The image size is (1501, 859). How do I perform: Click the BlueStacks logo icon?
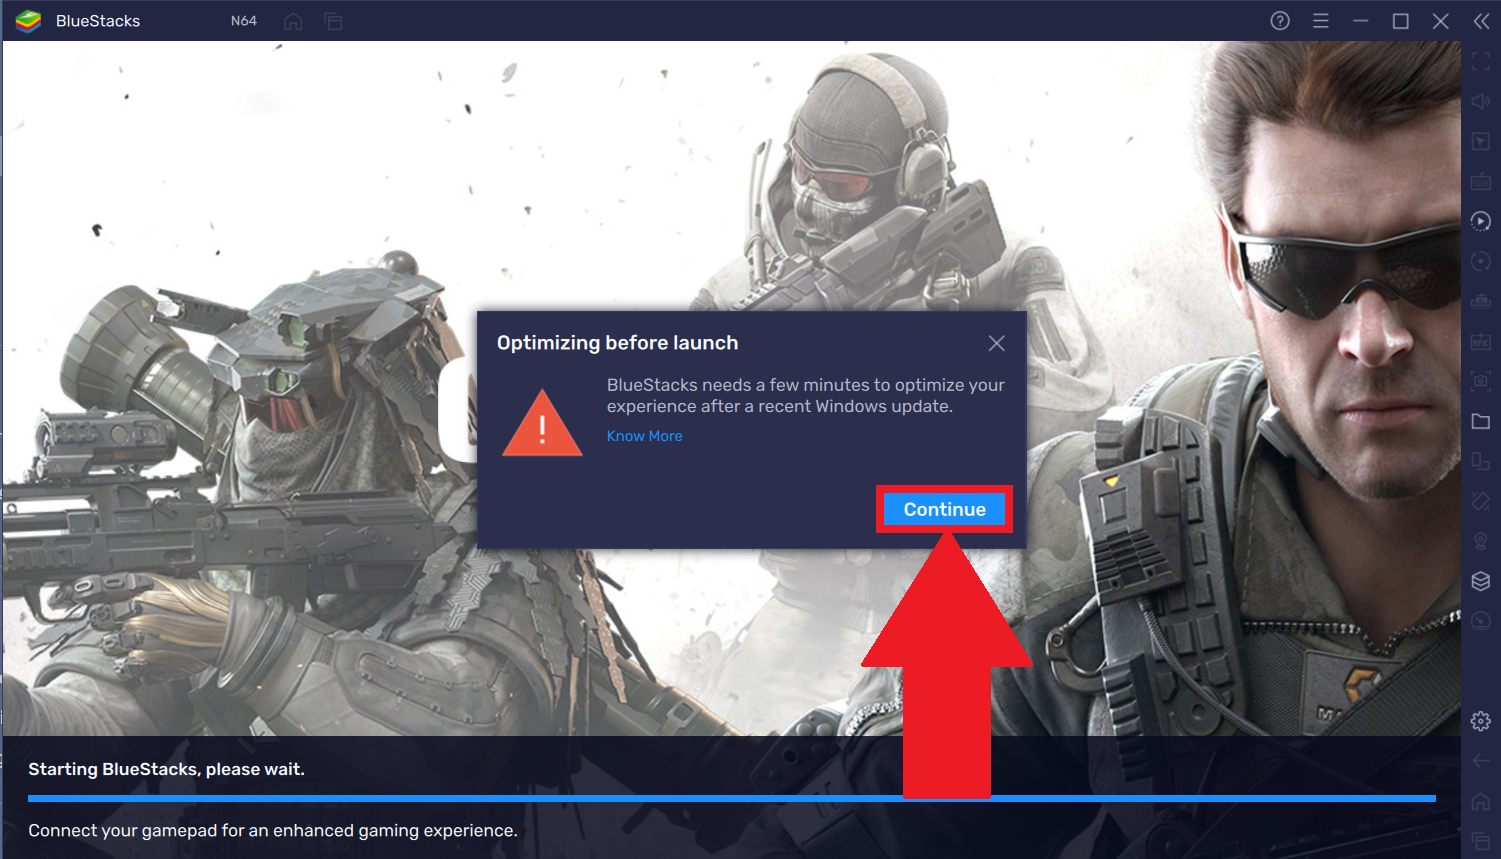(x=28, y=21)
